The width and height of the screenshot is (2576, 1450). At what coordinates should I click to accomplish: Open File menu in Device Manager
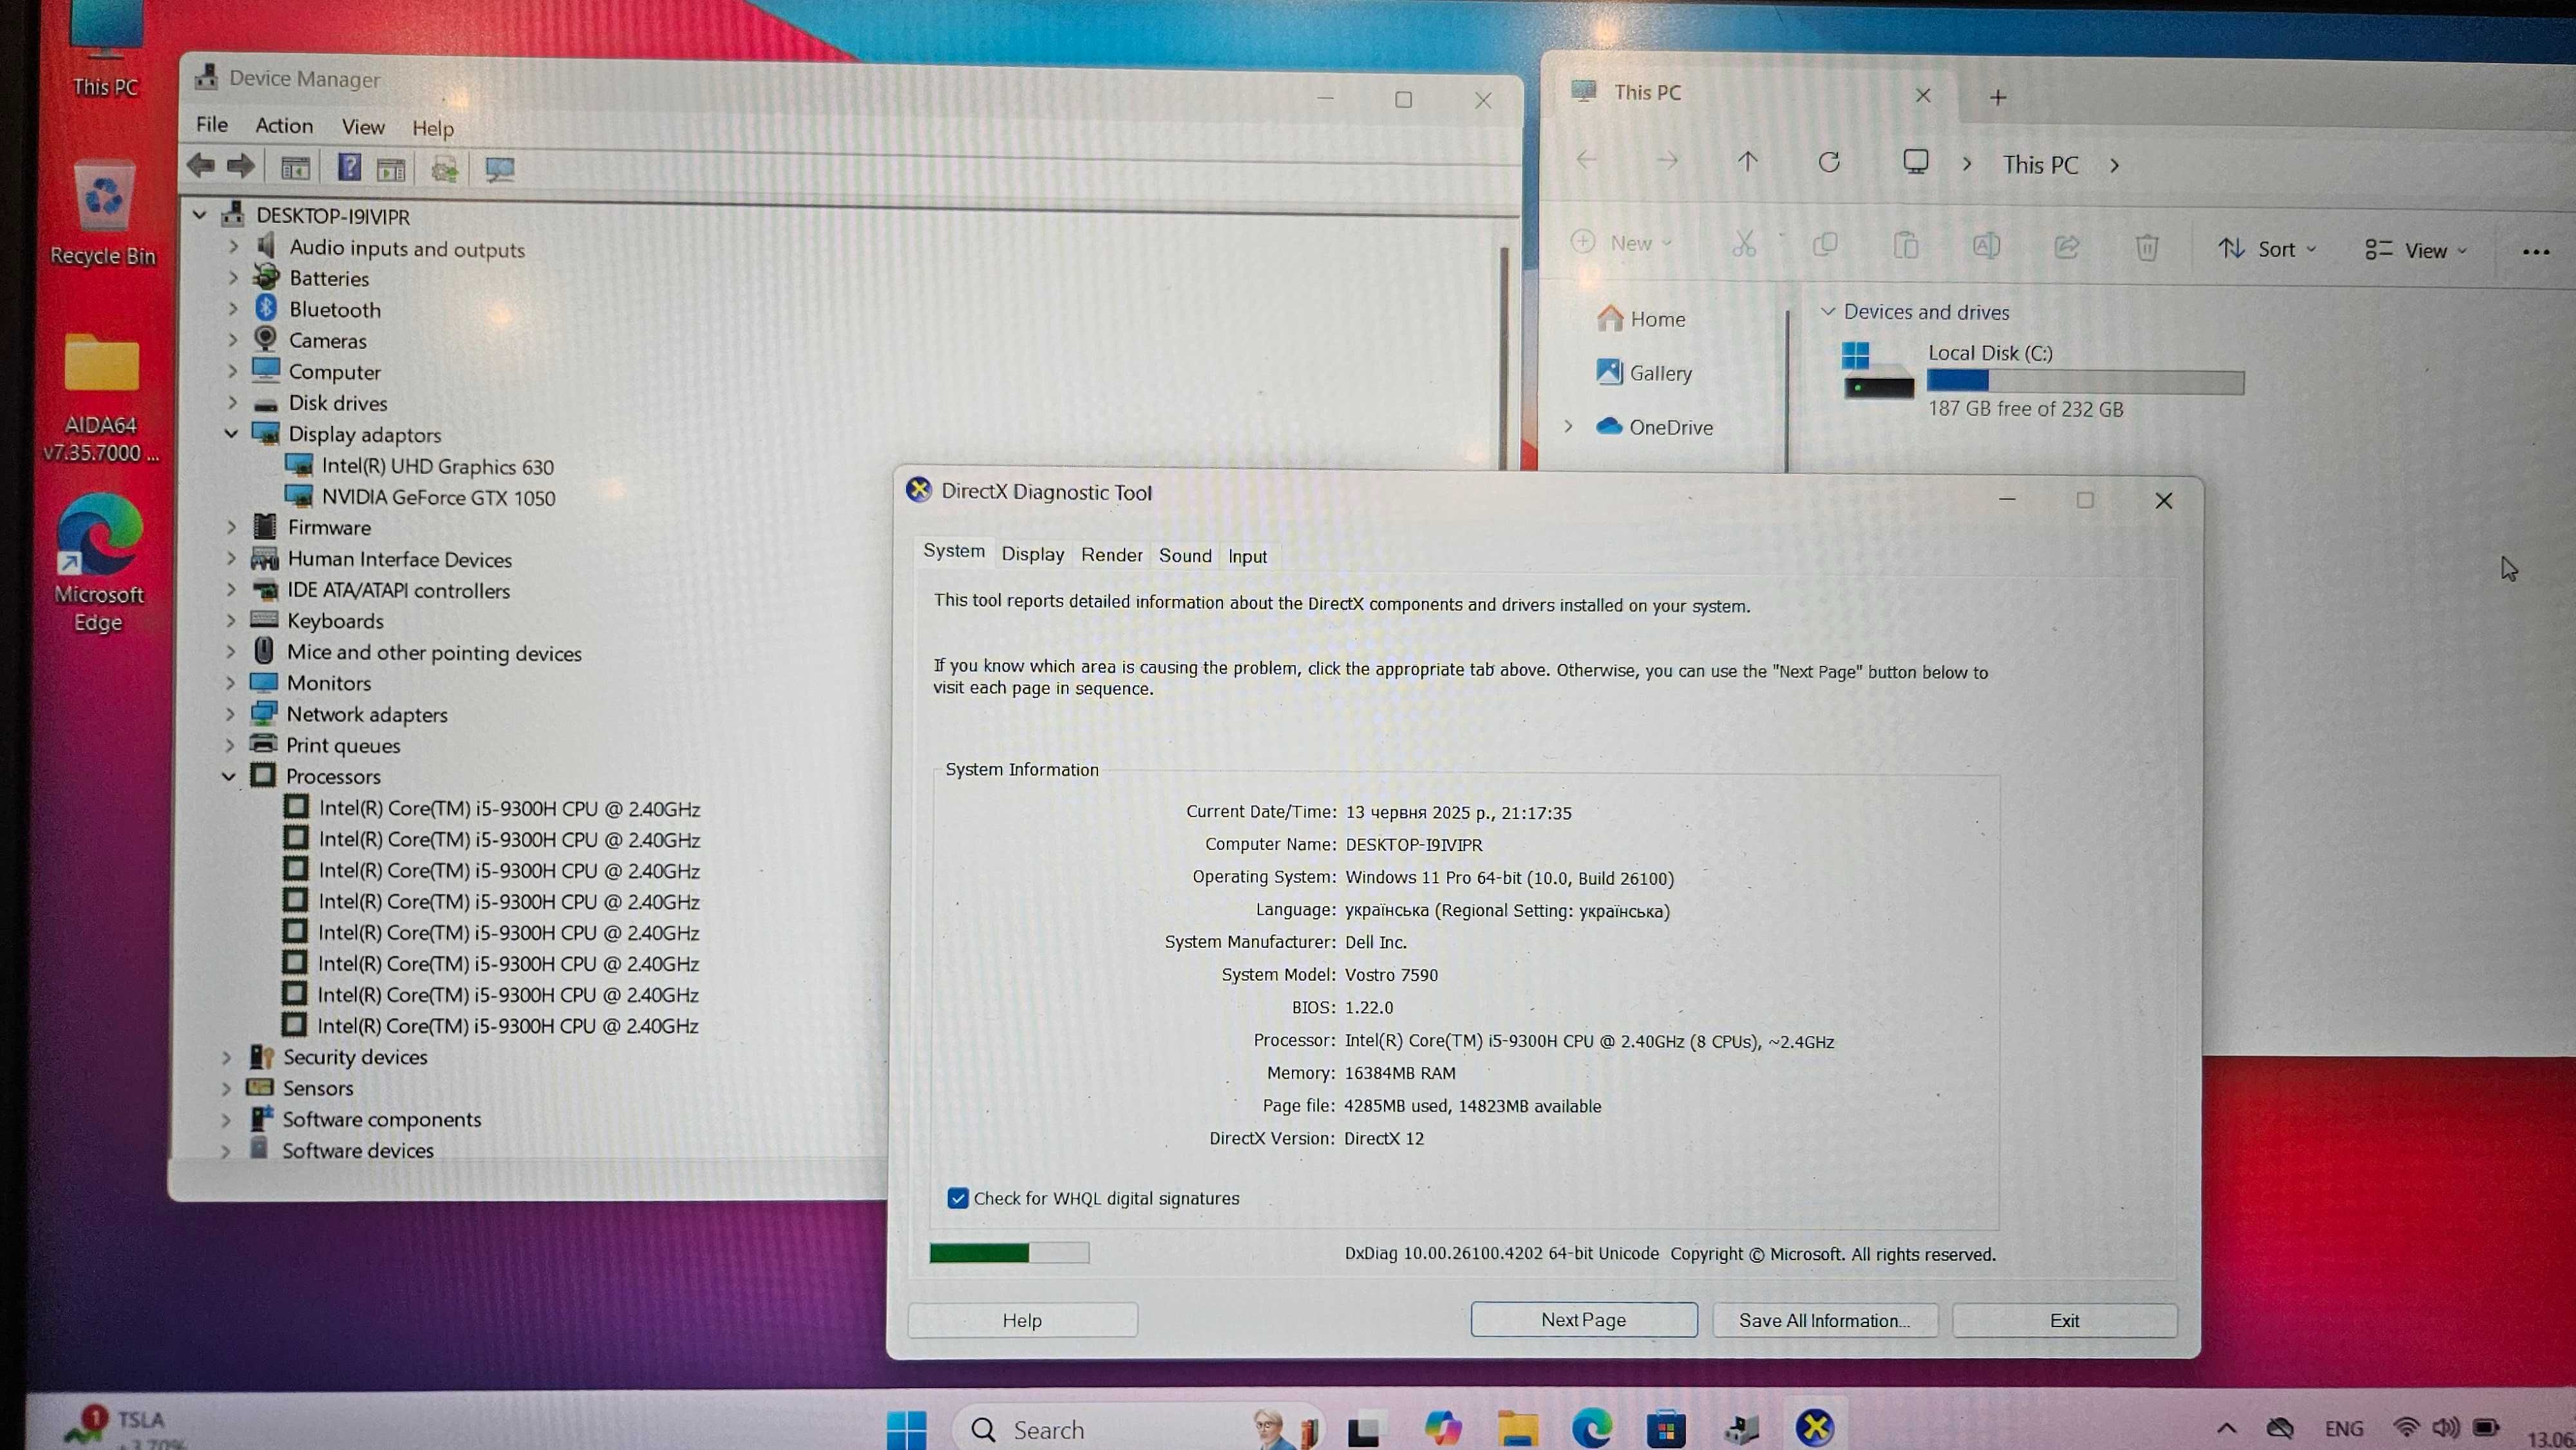pyautogui.click(x=212, y=124)
